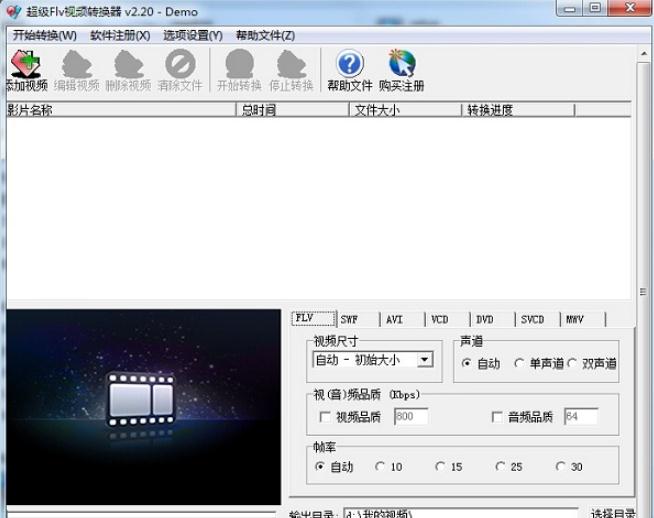
Task: Click the video preview thumbnail
Action: coord(143,407)
